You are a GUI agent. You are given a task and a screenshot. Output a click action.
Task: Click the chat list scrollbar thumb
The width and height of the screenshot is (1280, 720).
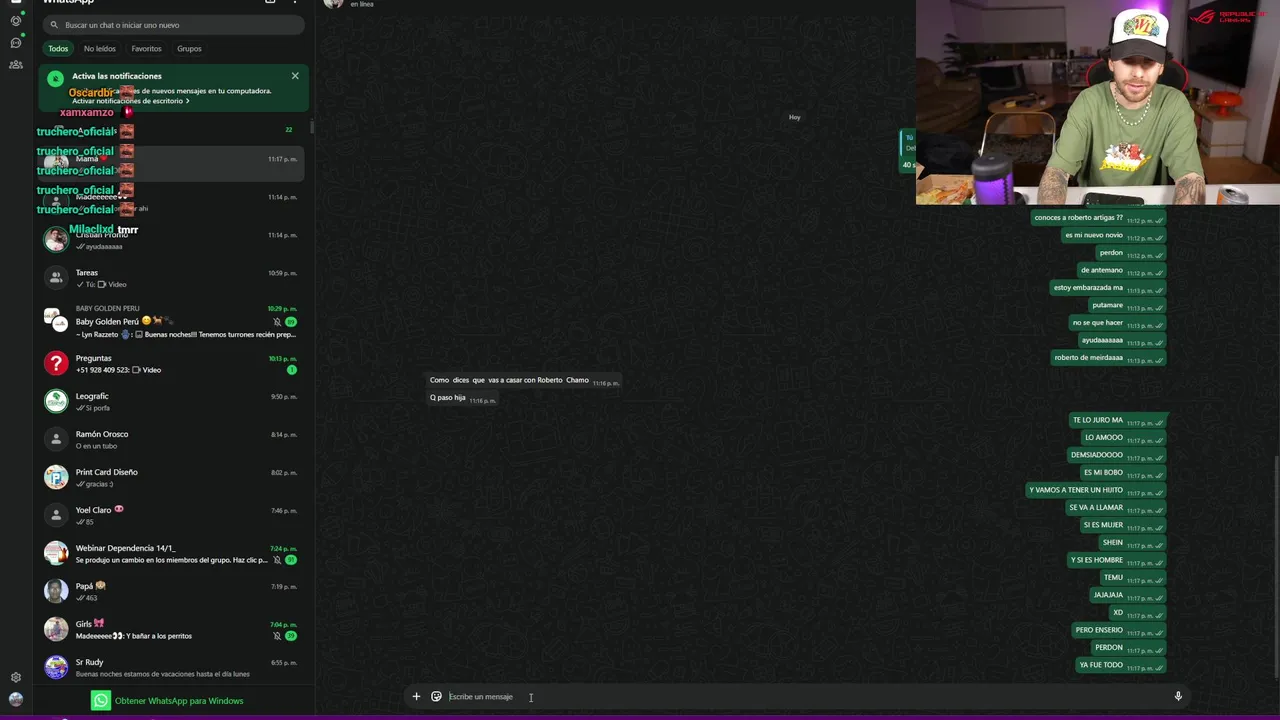(312, 126)
